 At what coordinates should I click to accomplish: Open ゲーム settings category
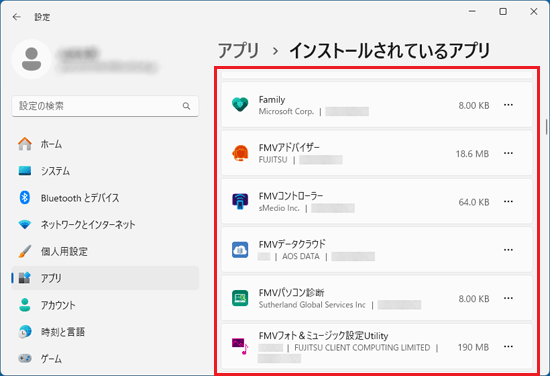point(105,358)
